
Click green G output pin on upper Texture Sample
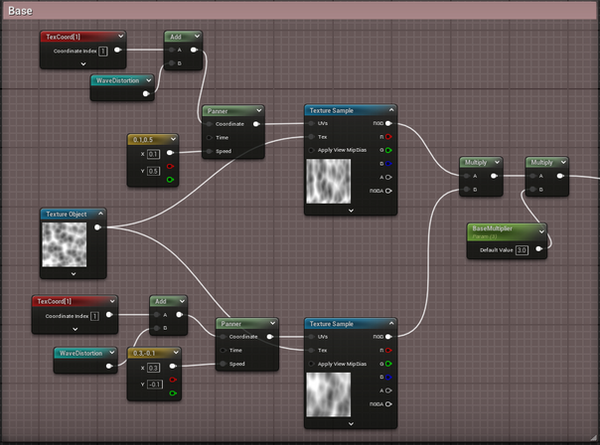coord(389,150)
